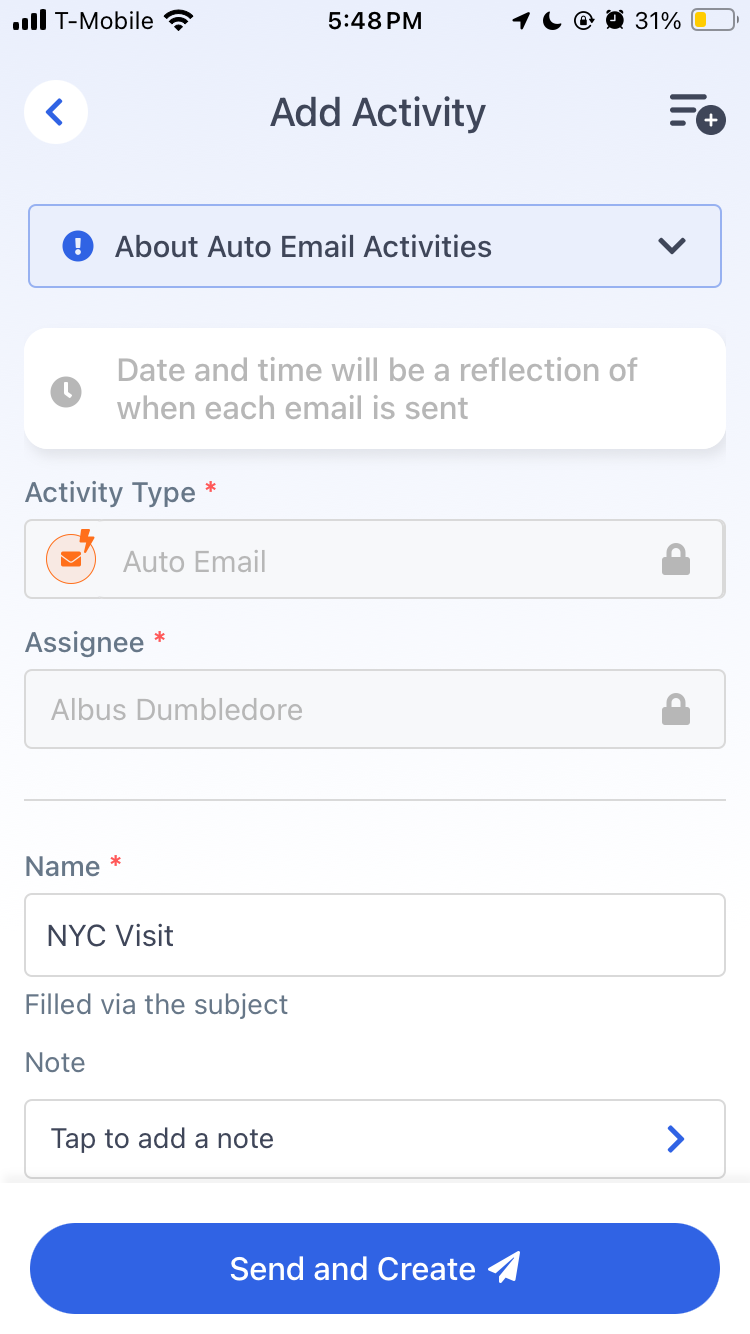Expand About Auto Email Activities chevron
750x1334 pixels.
[x=672, y=246]
